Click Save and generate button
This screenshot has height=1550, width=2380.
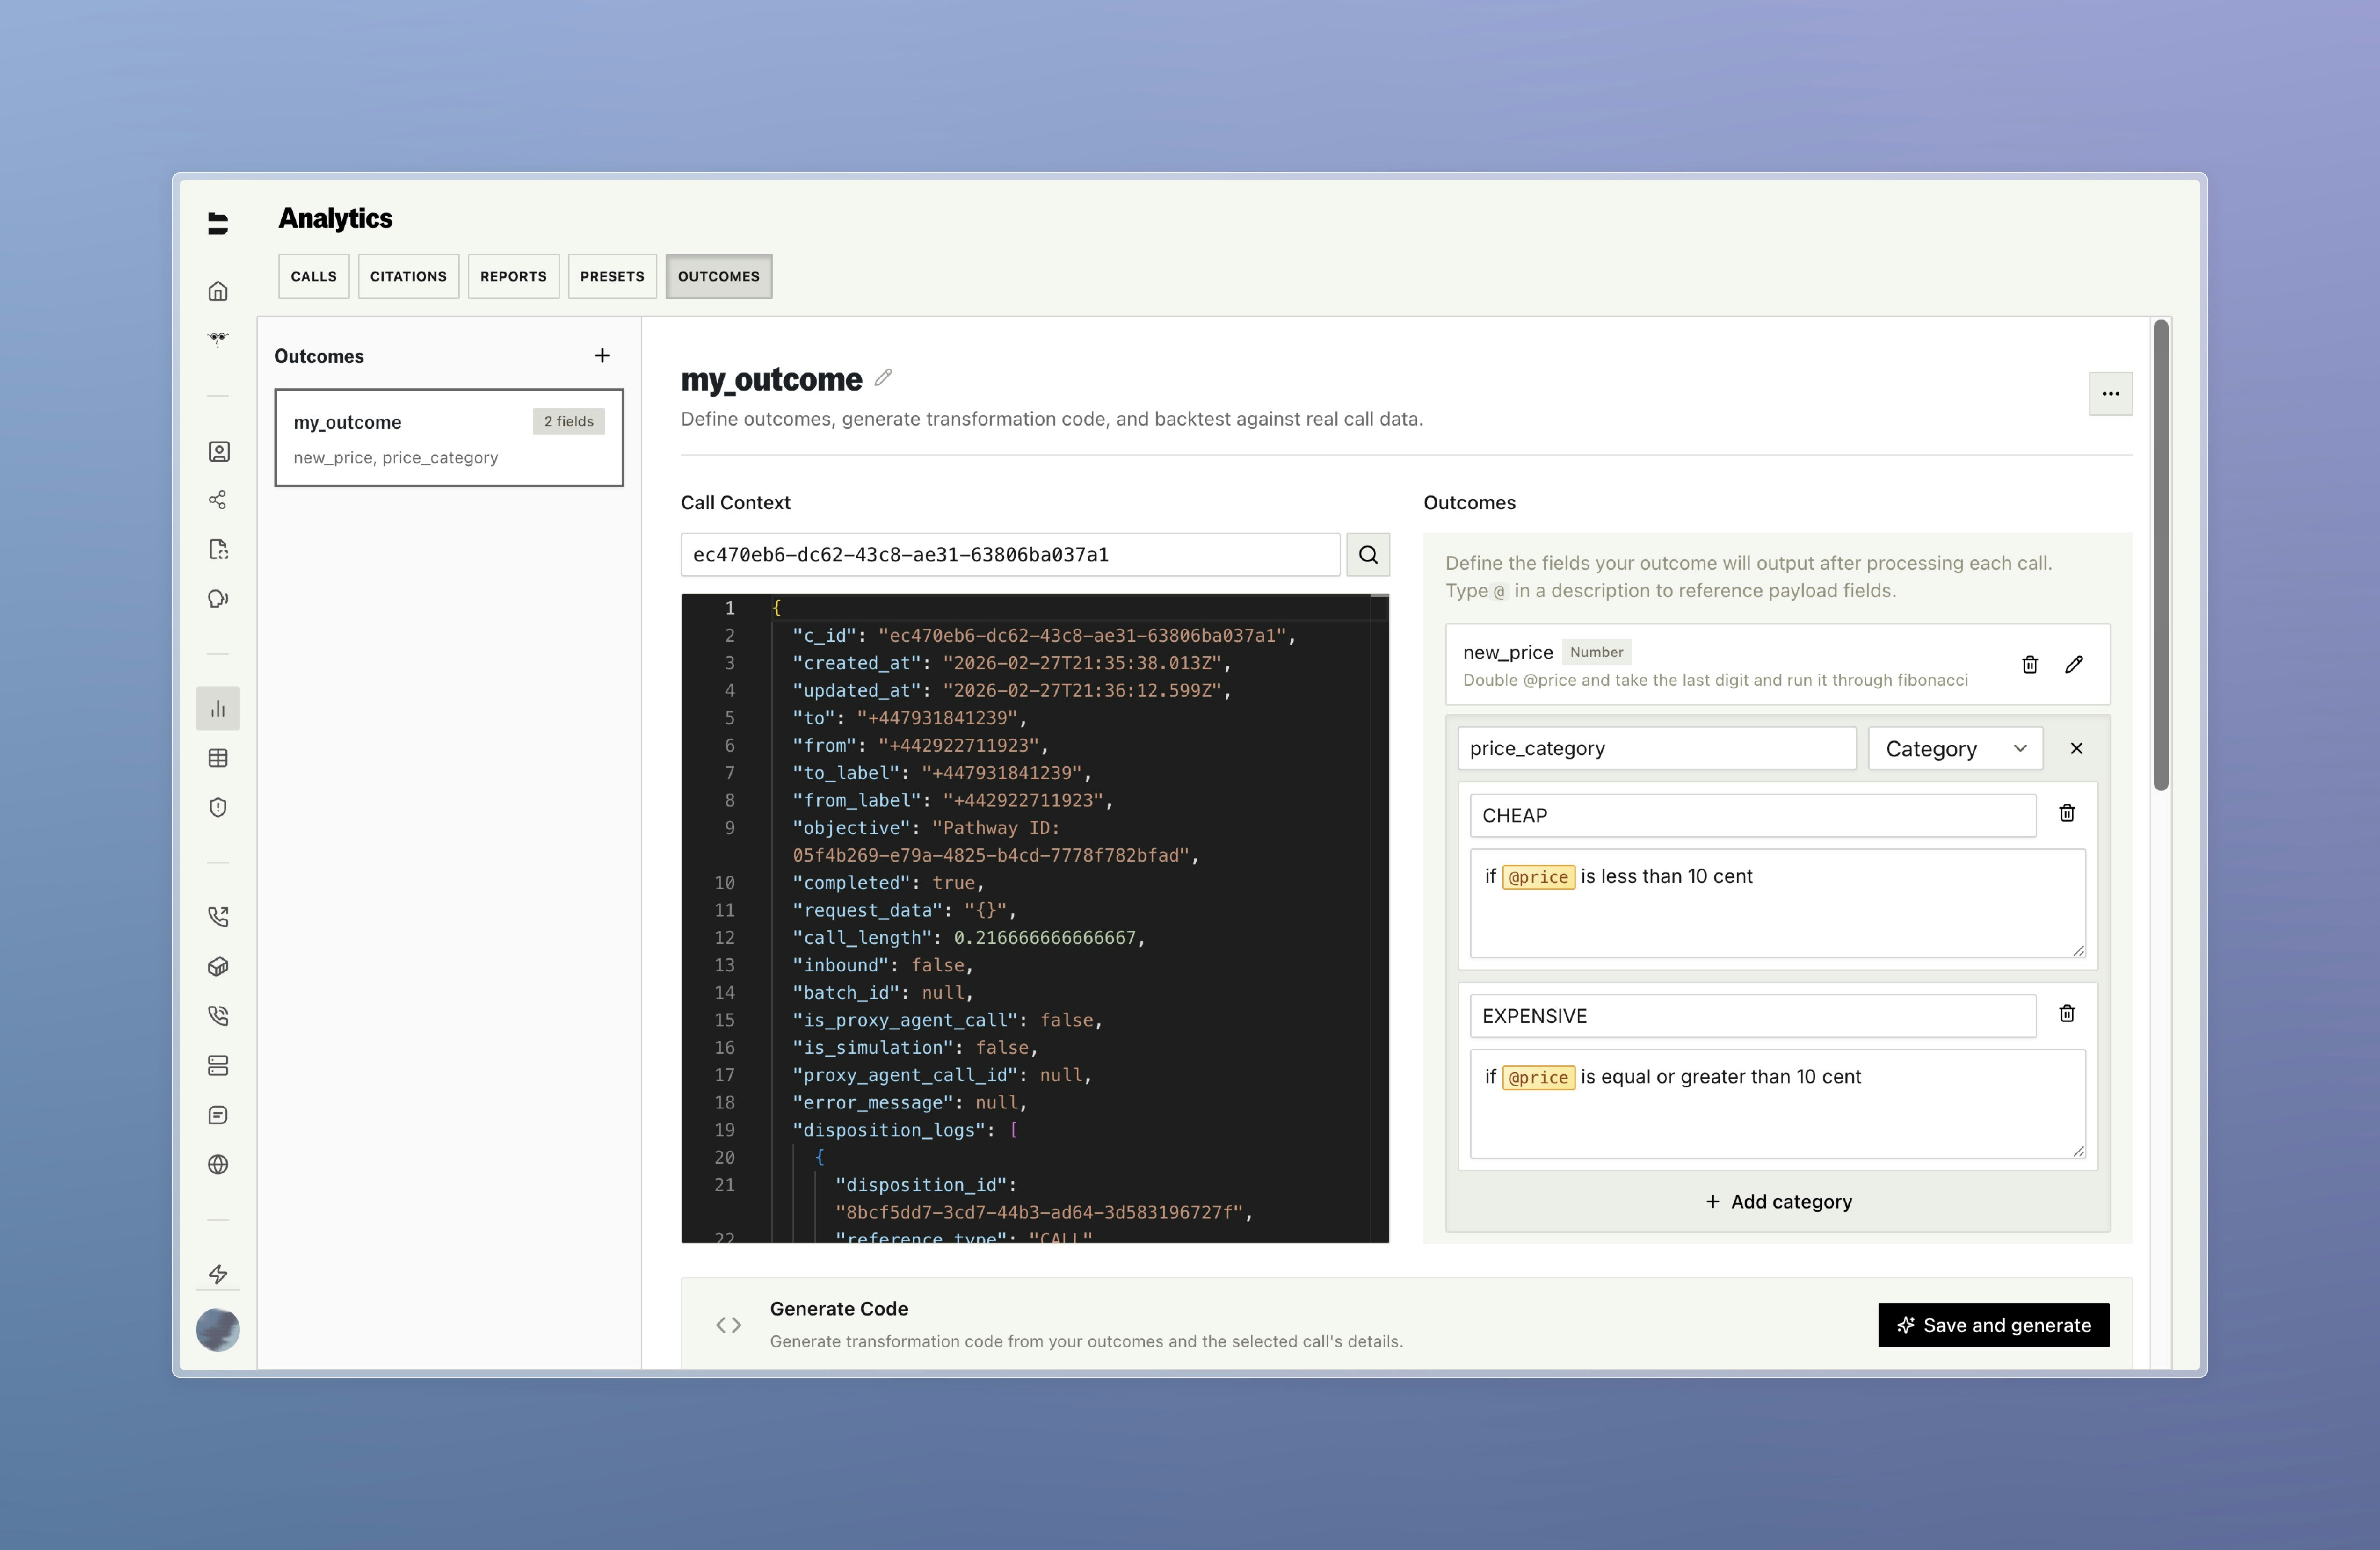(1993, 1325)
